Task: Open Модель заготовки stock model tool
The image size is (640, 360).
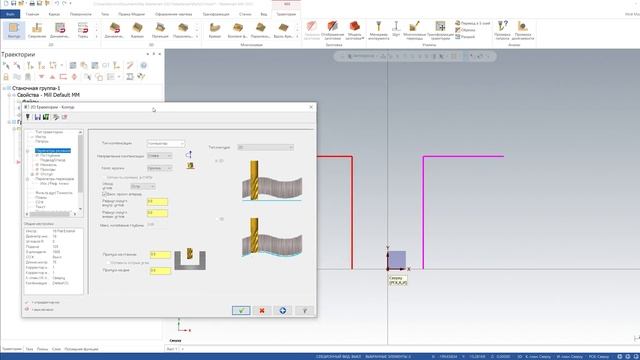Action: tap(354, 30)
